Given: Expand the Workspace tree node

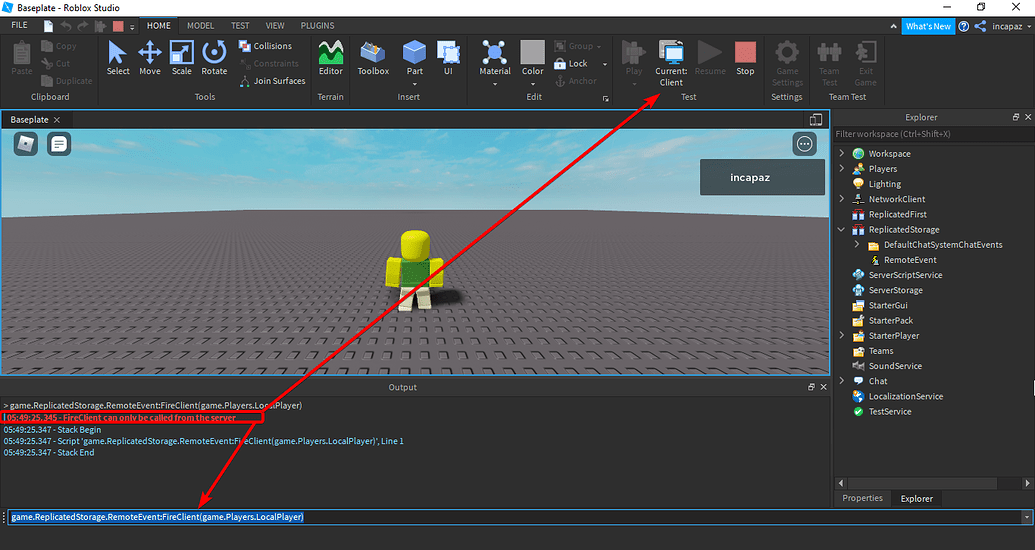Looking at the screenshot, I should [x=842, y=153].
